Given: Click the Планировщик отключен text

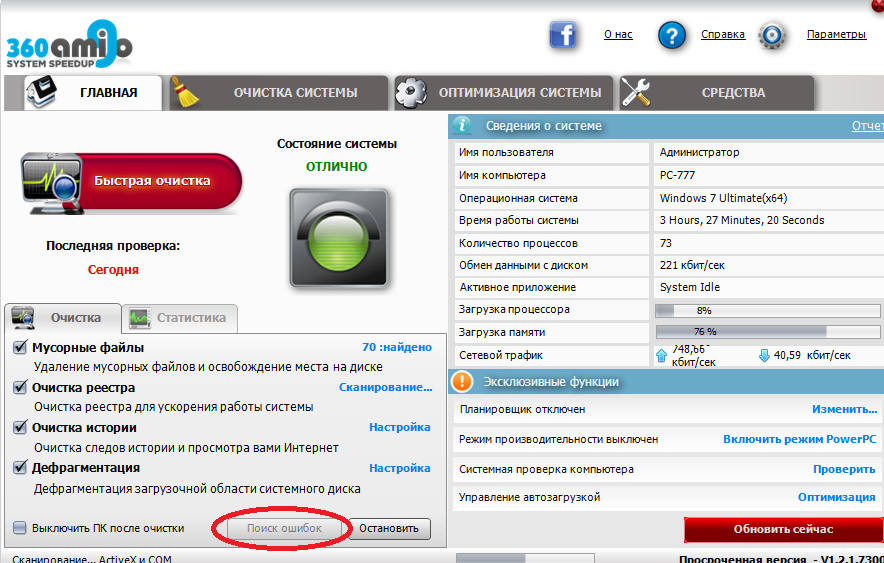Looking at the screenshot, I should [x=522, y=409].
